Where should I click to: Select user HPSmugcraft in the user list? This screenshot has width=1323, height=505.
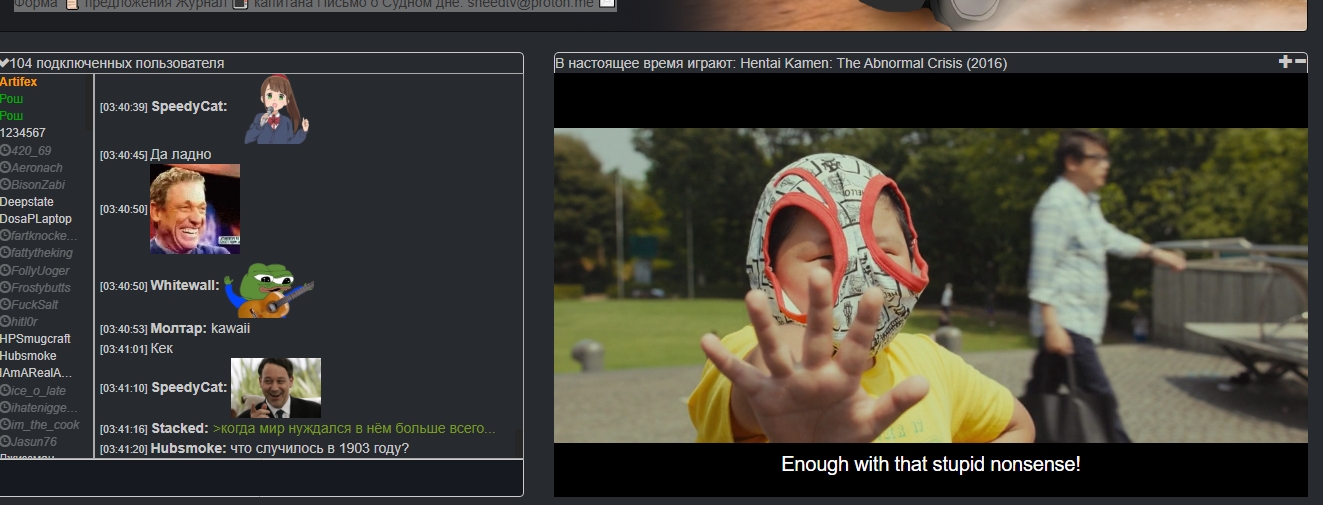(x=36, y=339)
